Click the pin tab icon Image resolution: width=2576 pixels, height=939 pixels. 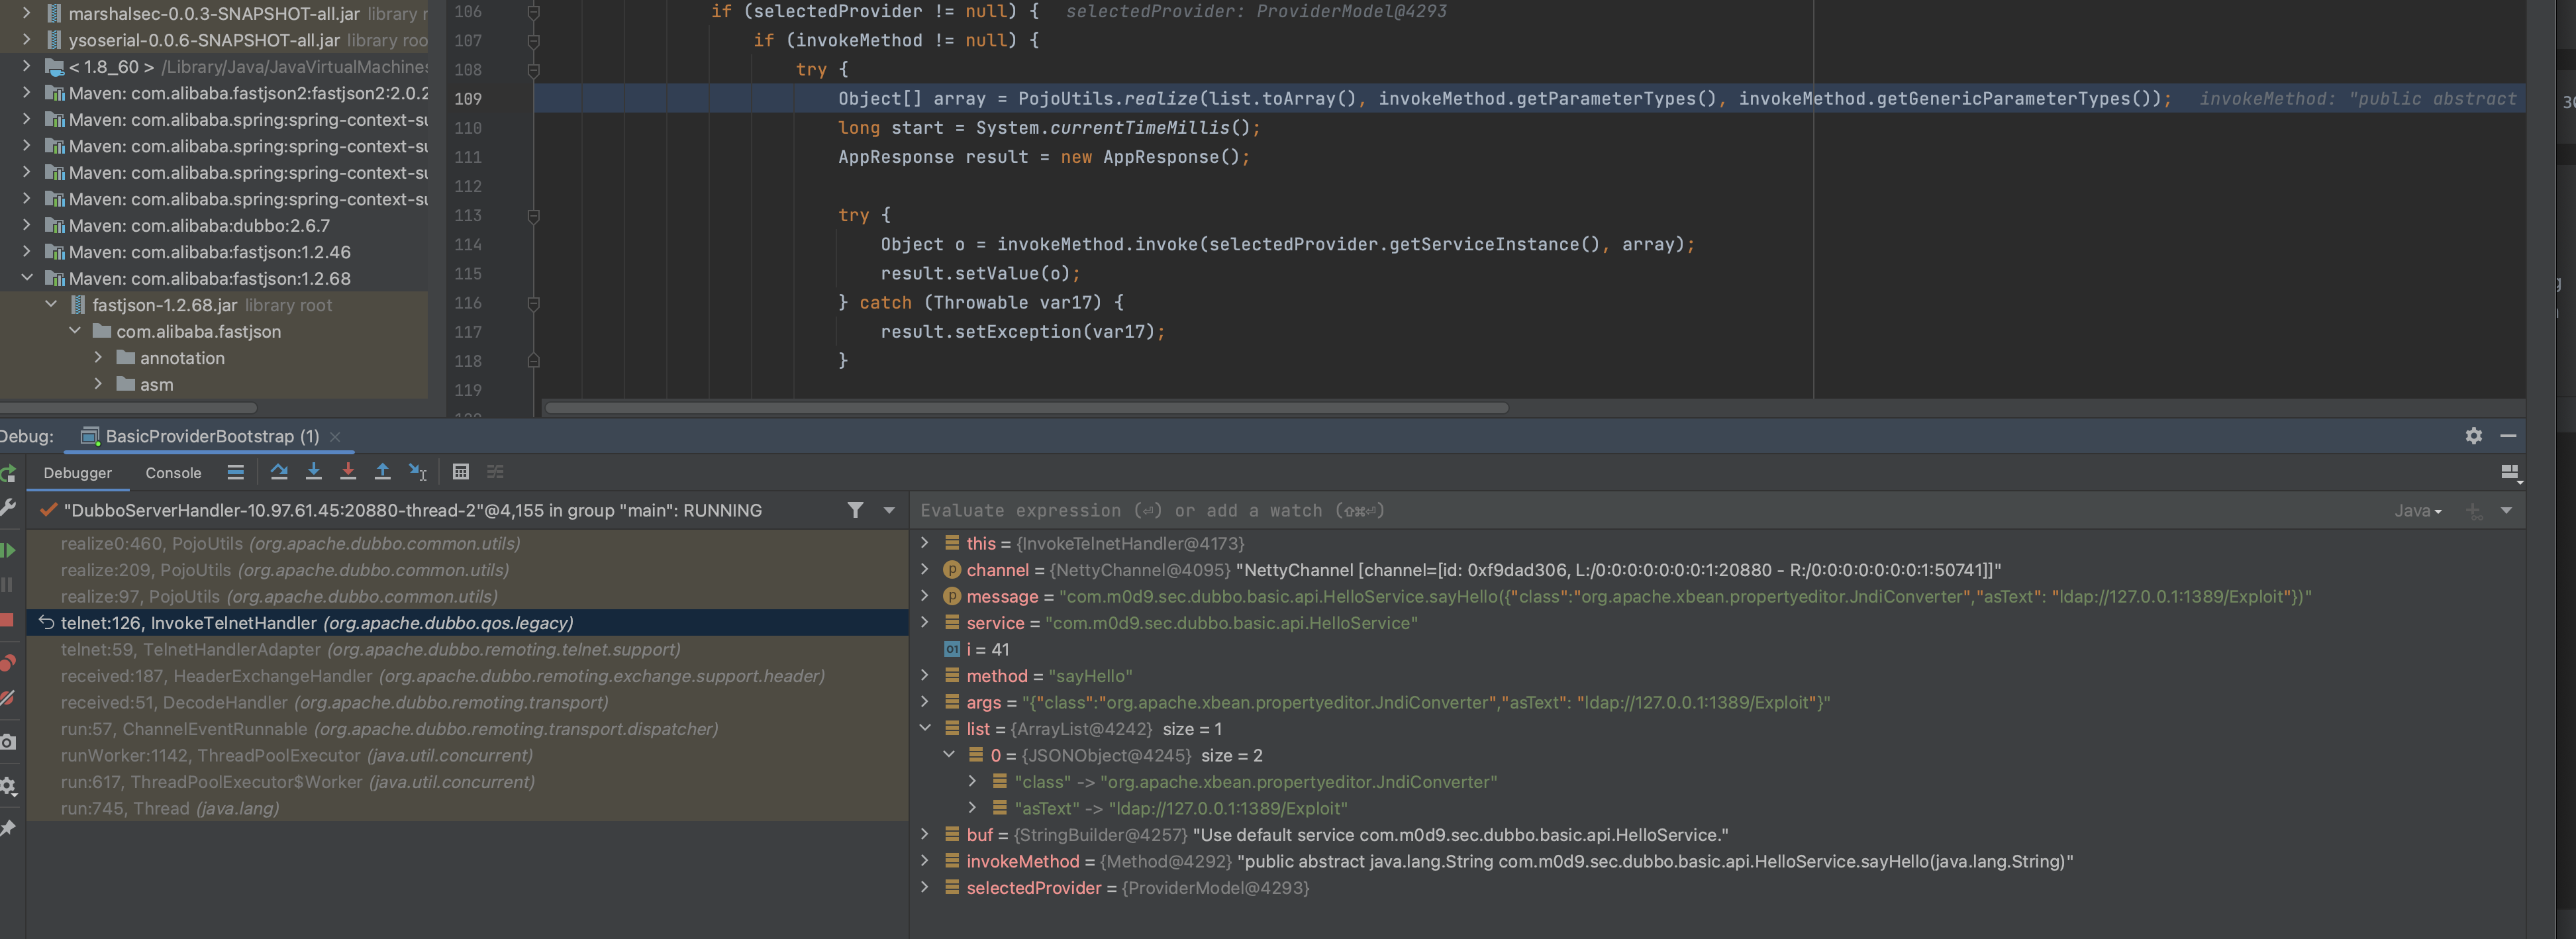coord(8,828)
